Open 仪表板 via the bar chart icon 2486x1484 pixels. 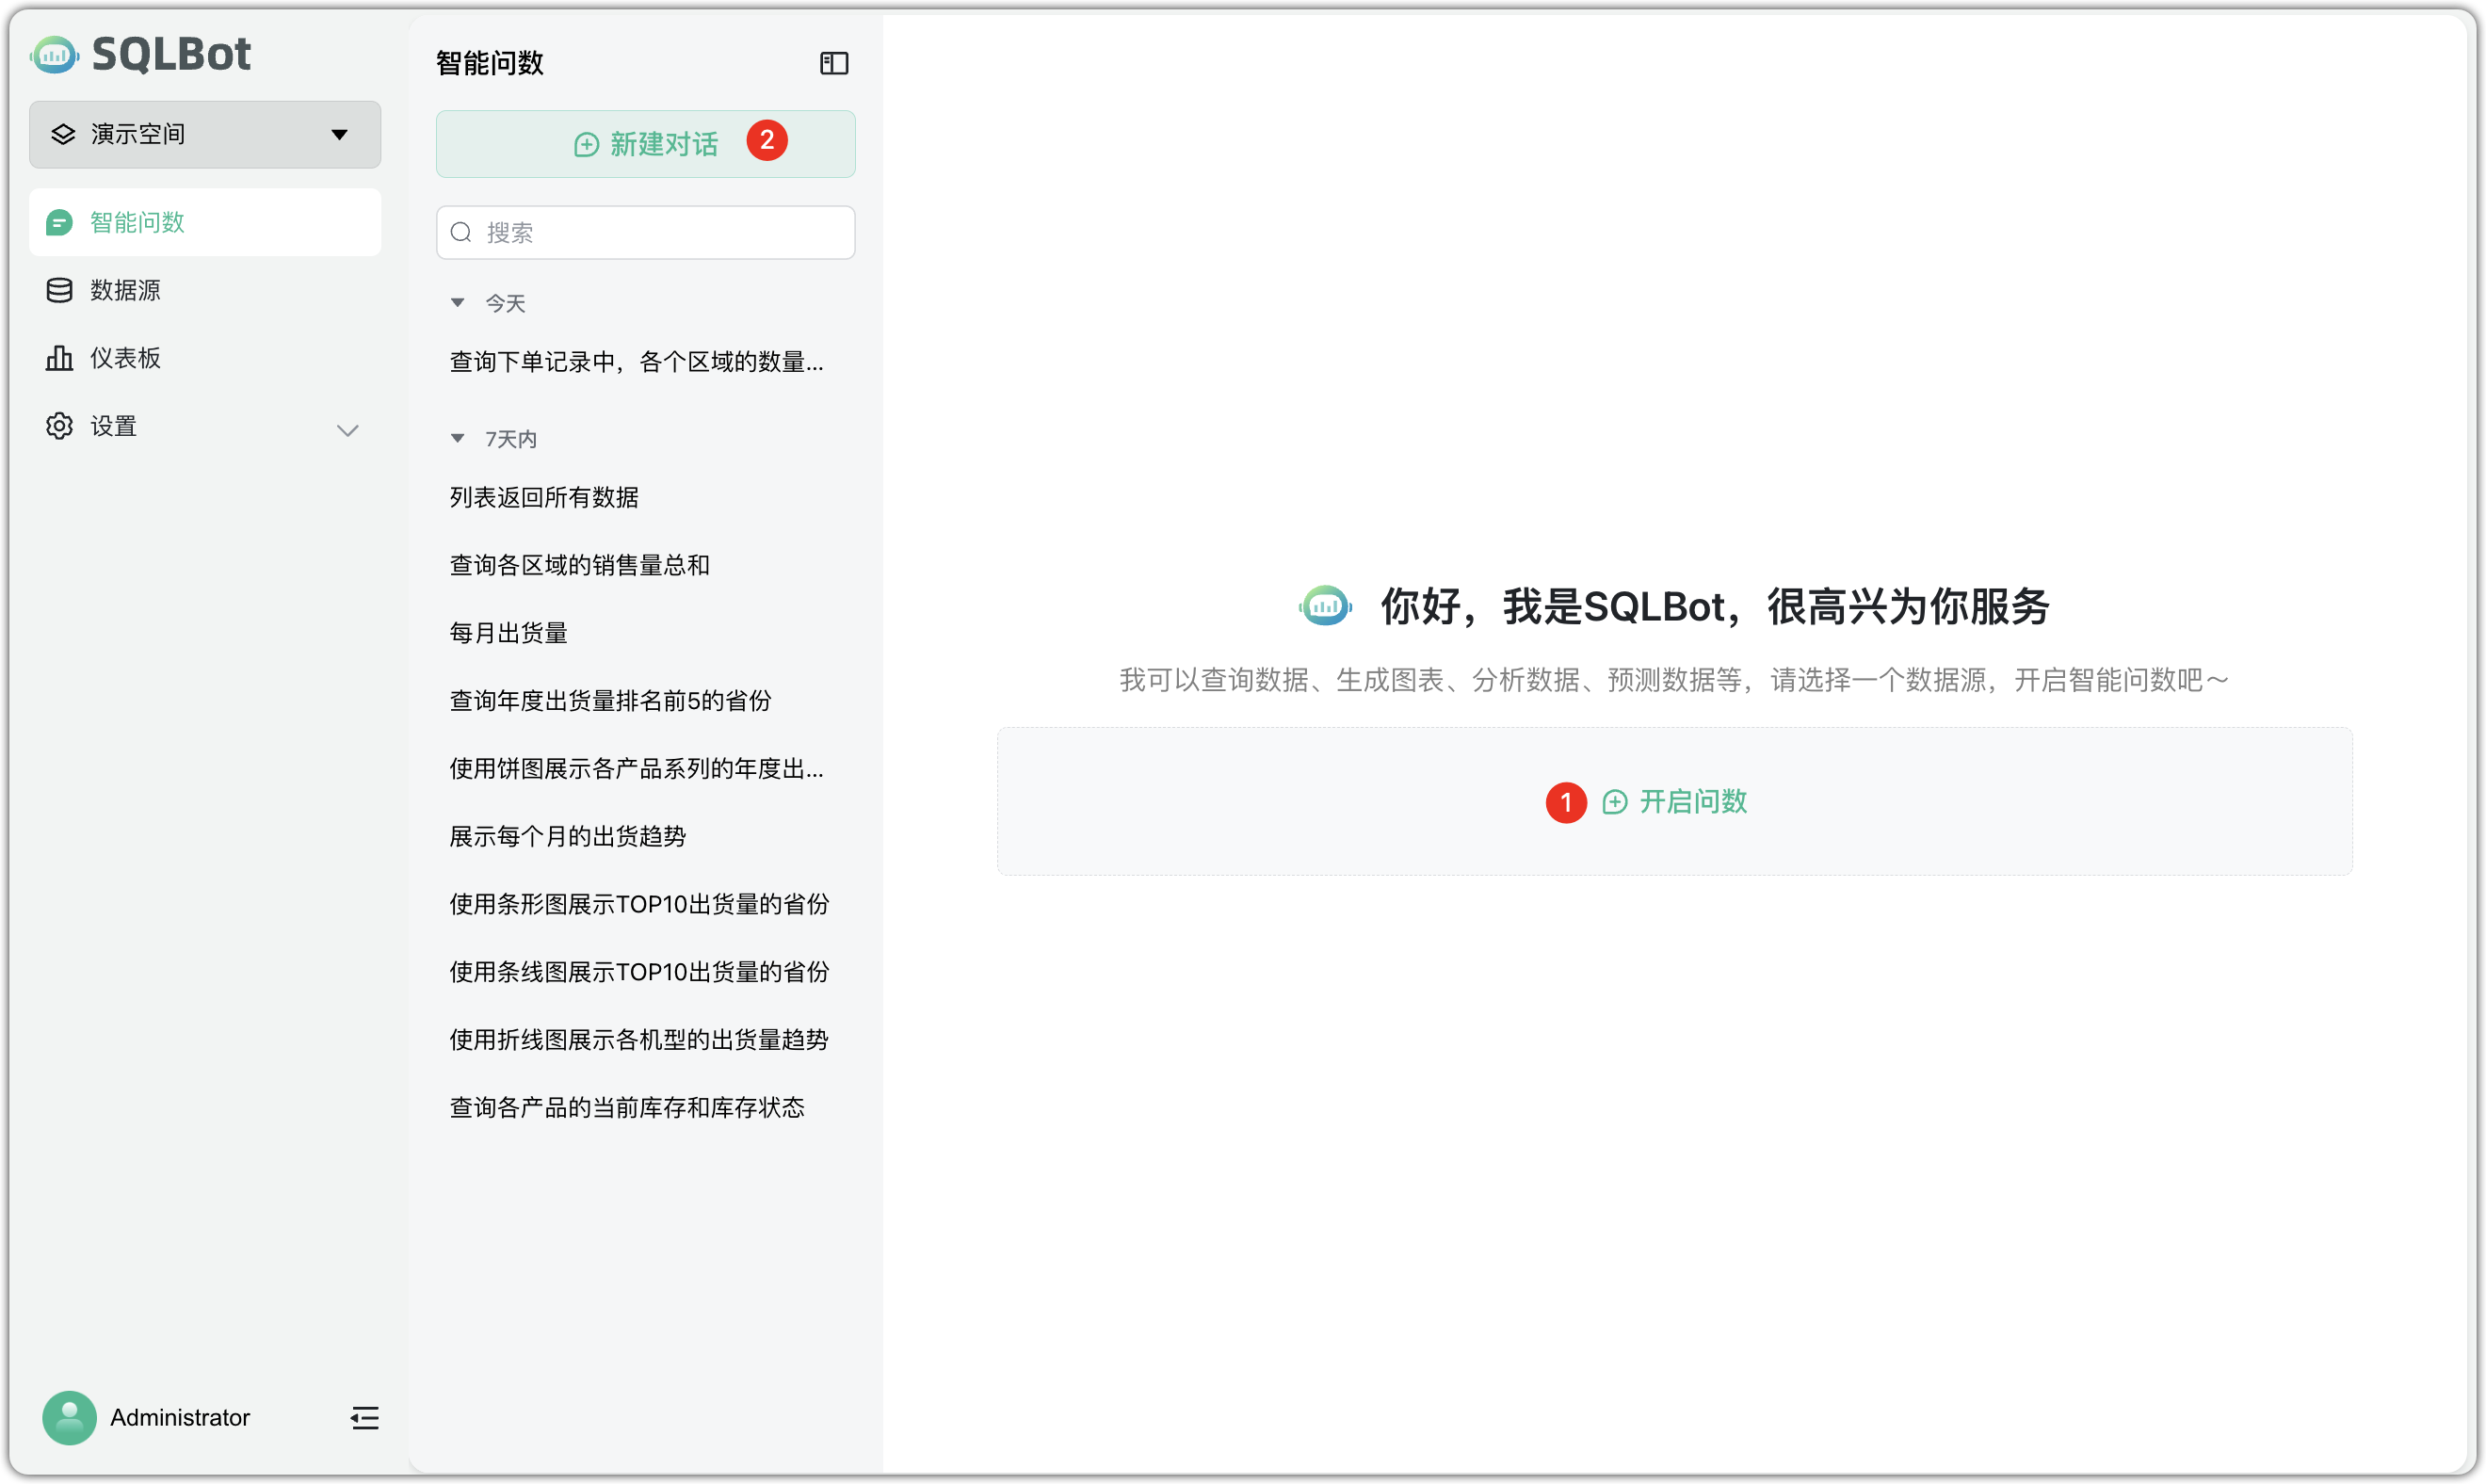pyautogui.click(x=60, y=357)
